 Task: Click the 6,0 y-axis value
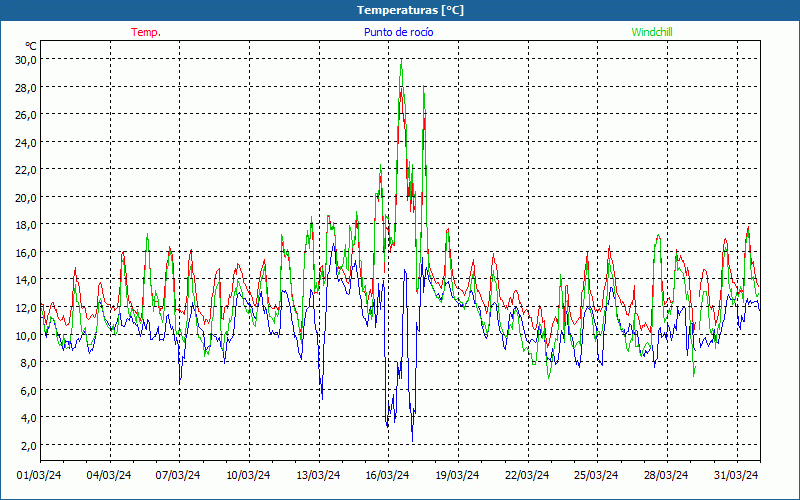(x=29, y=391)
